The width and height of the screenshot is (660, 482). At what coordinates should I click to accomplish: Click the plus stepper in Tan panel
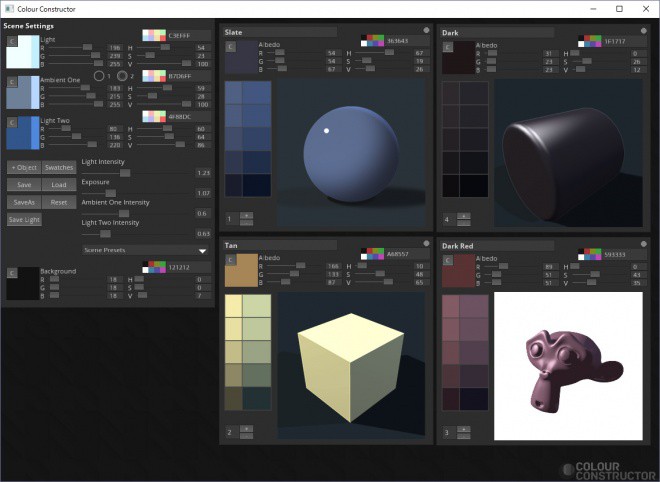coord(246,429)
